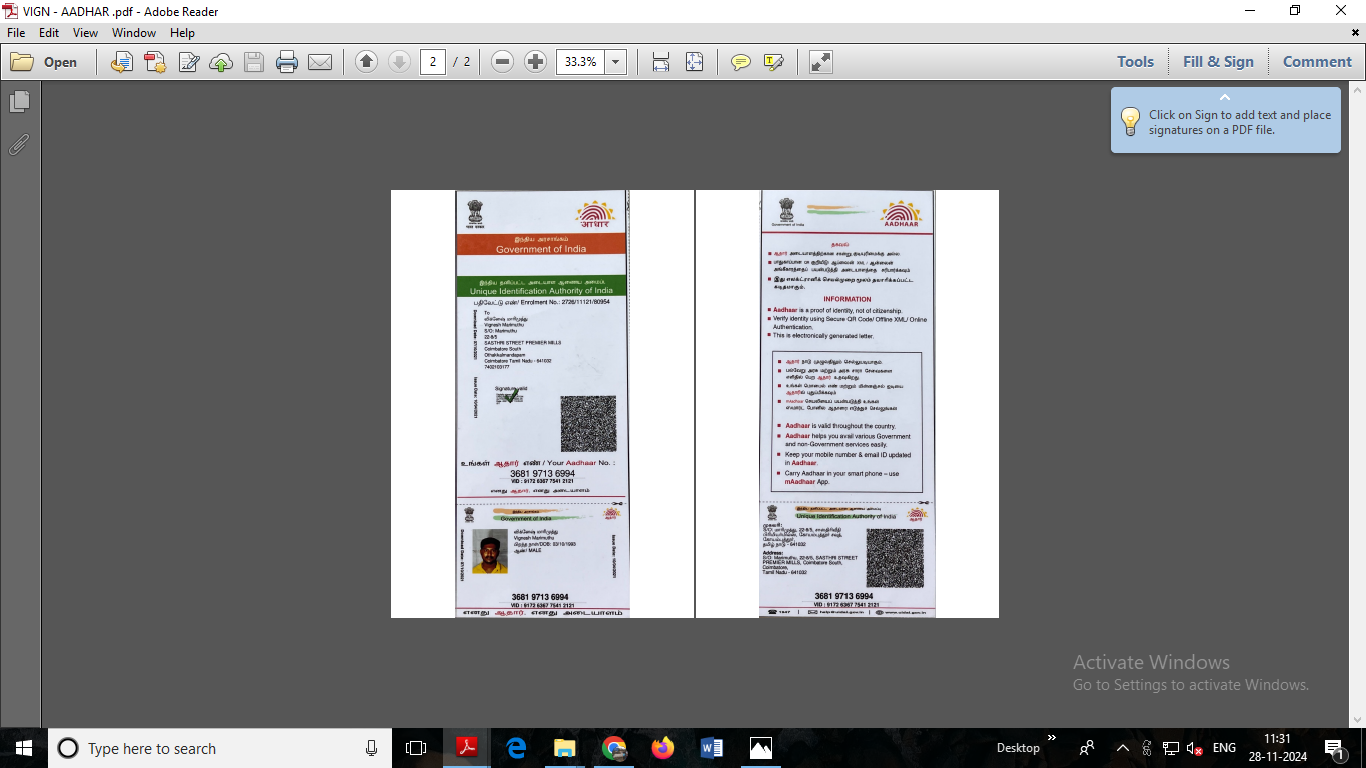The height and width of the screenshot is (768, 1366).
Task: Click the page number input field
Action: tap(433, 62)
